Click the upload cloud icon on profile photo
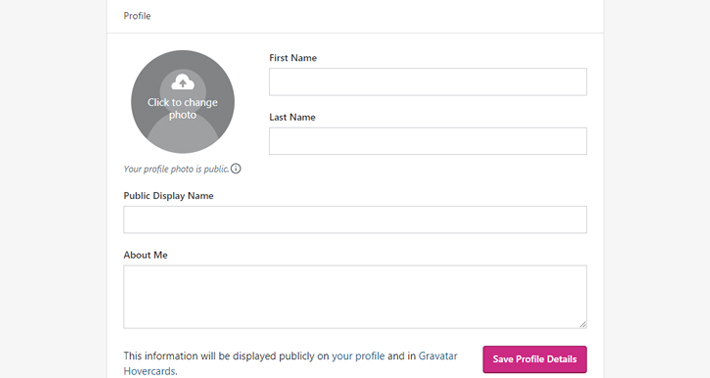This screenshot has height=378, width=710. (183, 82)
